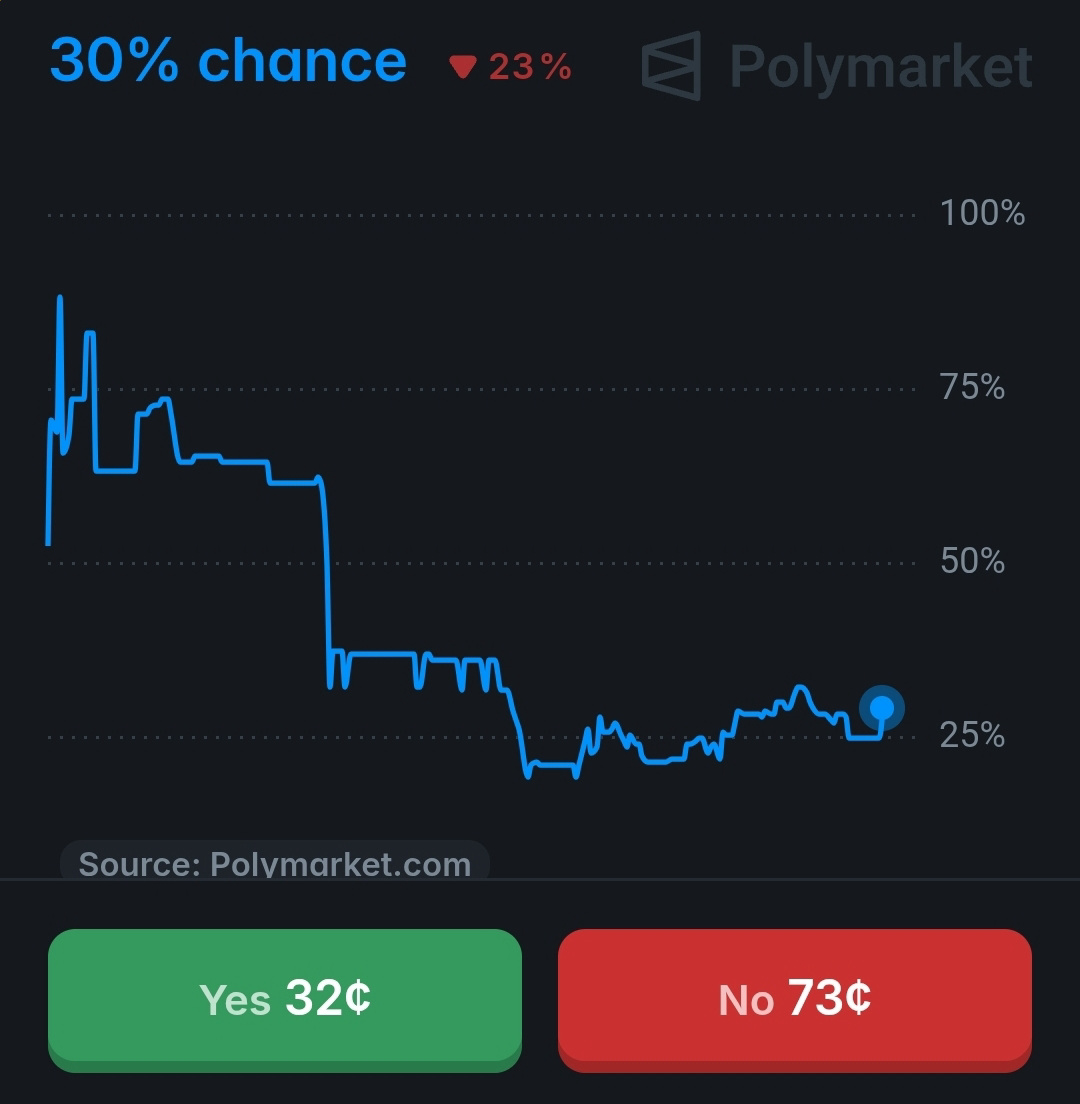This screenshot has height=1104, width=1080.
Task: Click the lowest dip on the chart line
Action: [x=528, y=776]
